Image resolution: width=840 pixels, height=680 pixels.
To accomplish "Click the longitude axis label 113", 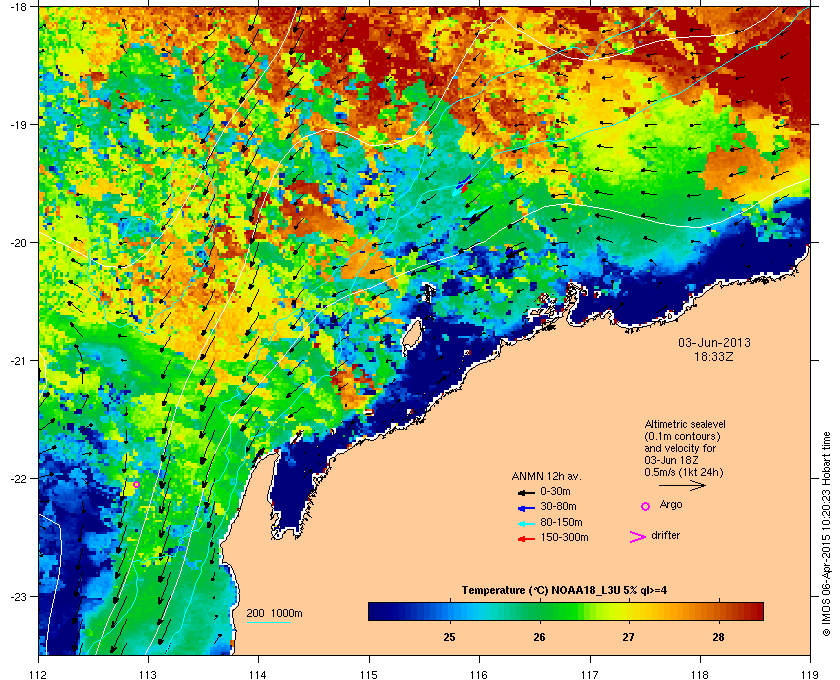I will pyautogui.click(x=148, y=675).
